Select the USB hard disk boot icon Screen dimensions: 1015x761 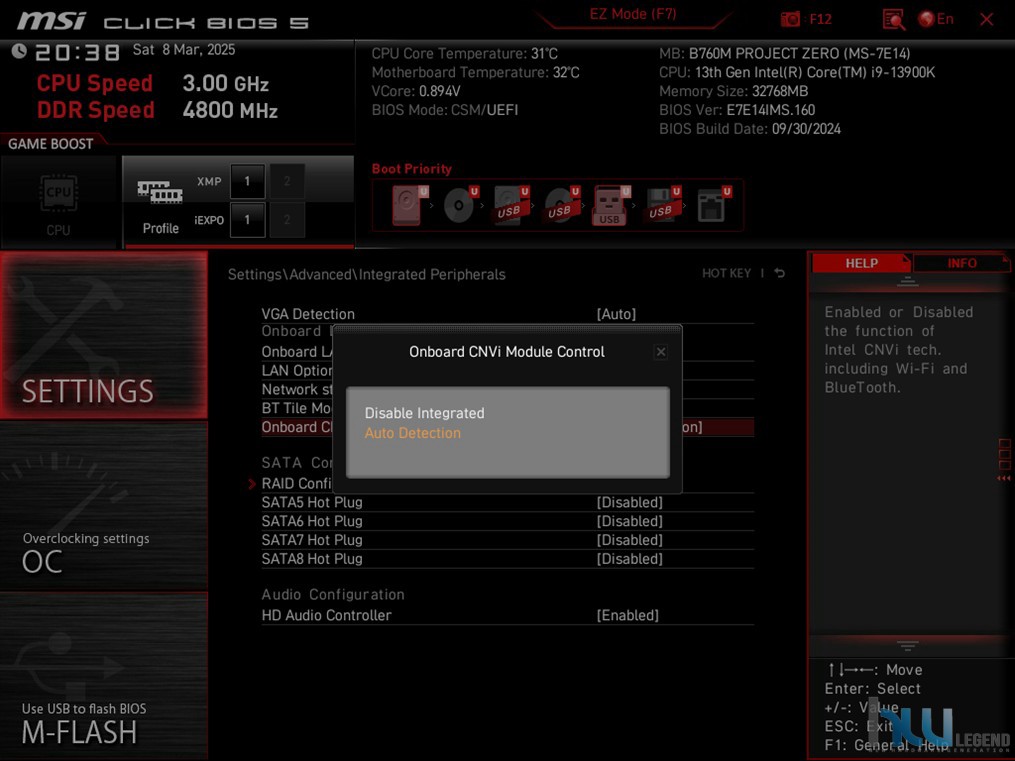pyautogui.click(x=511, y=204)
